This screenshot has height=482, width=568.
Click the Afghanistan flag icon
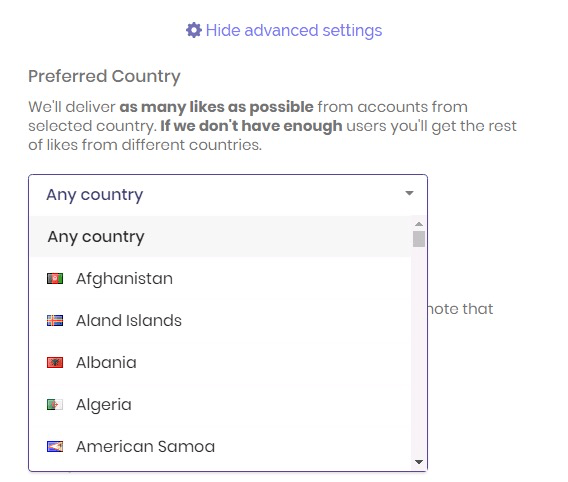[55, 278]
